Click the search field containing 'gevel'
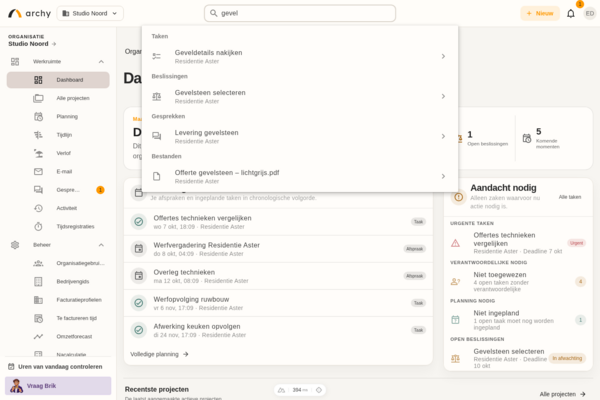The image size is (600, 400). pyautogui.click(x=300, y=13)
